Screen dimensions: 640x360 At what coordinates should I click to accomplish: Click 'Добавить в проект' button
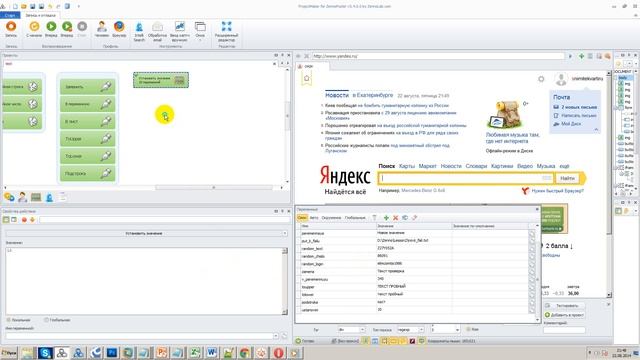tap(564, 315)
